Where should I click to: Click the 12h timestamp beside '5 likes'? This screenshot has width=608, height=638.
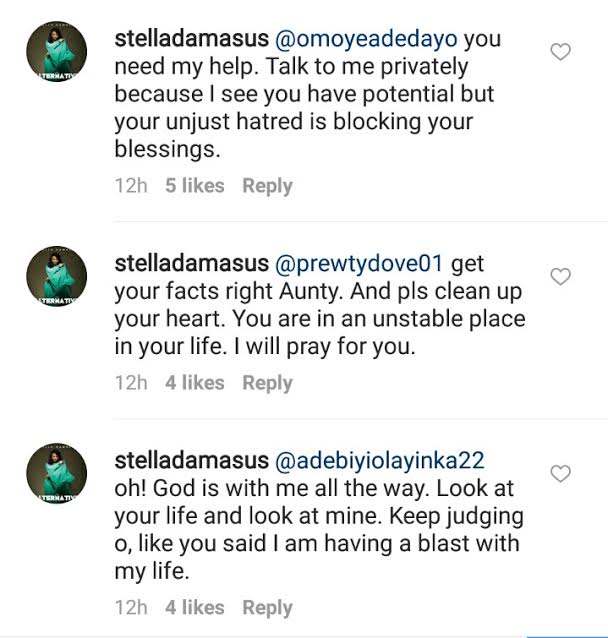point(131,186)
